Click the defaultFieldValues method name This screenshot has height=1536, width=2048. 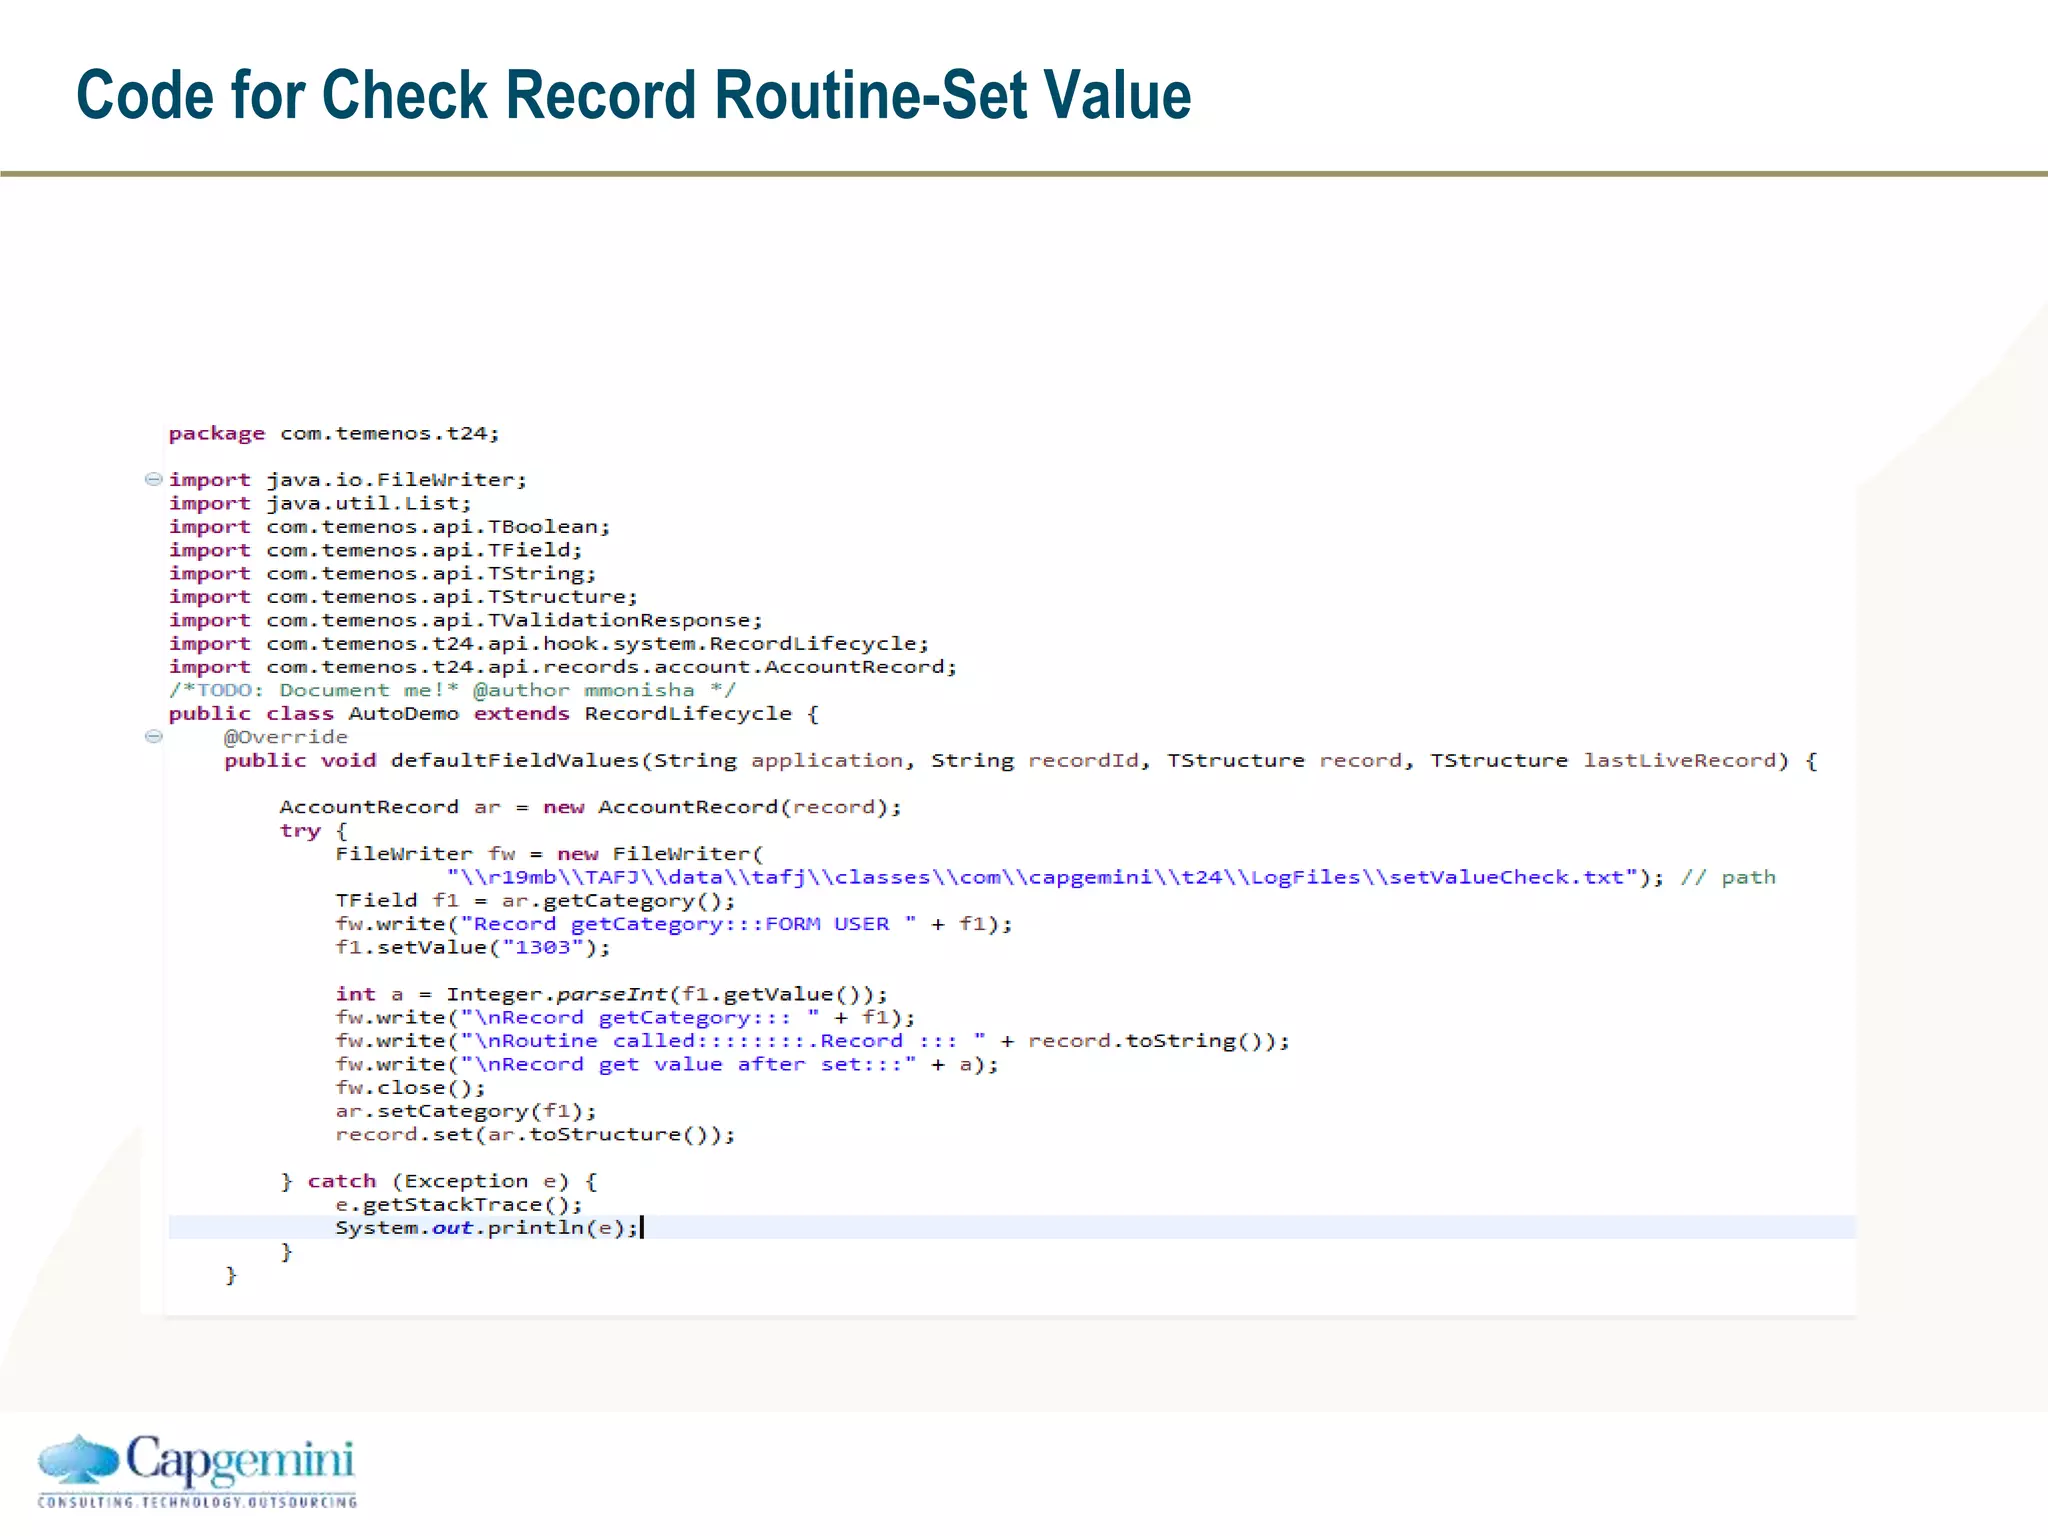point(514,761)
